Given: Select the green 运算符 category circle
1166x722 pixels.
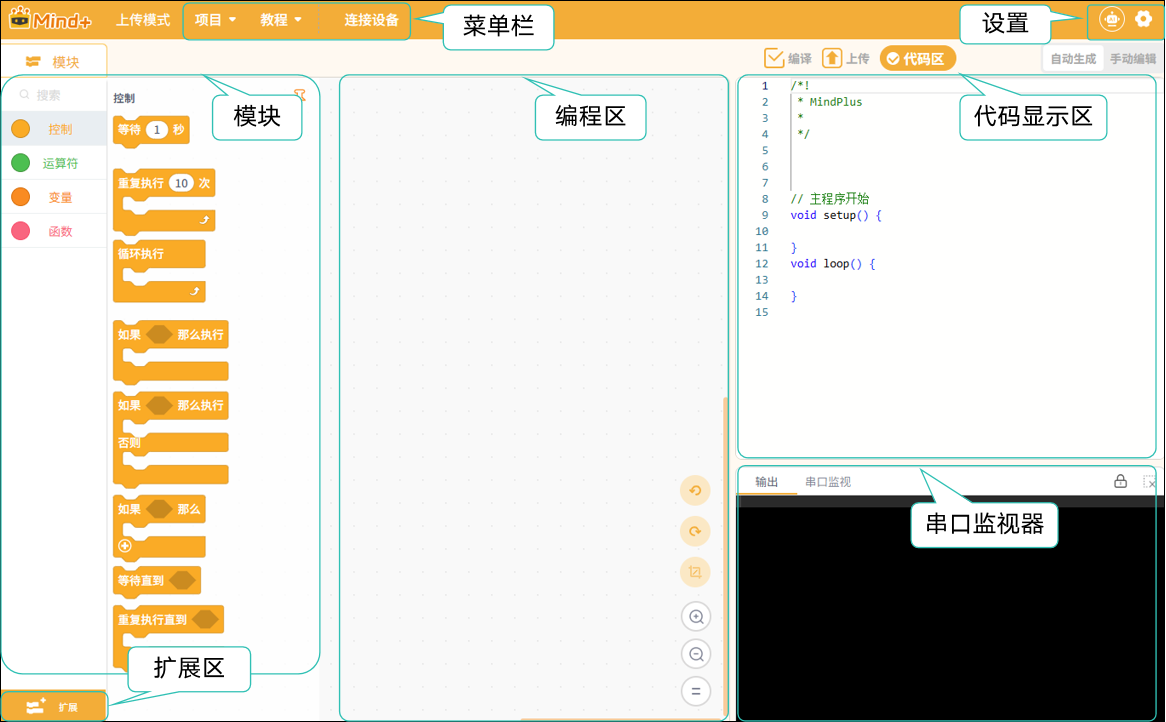Looking at the screenshot, I should 21,163.
